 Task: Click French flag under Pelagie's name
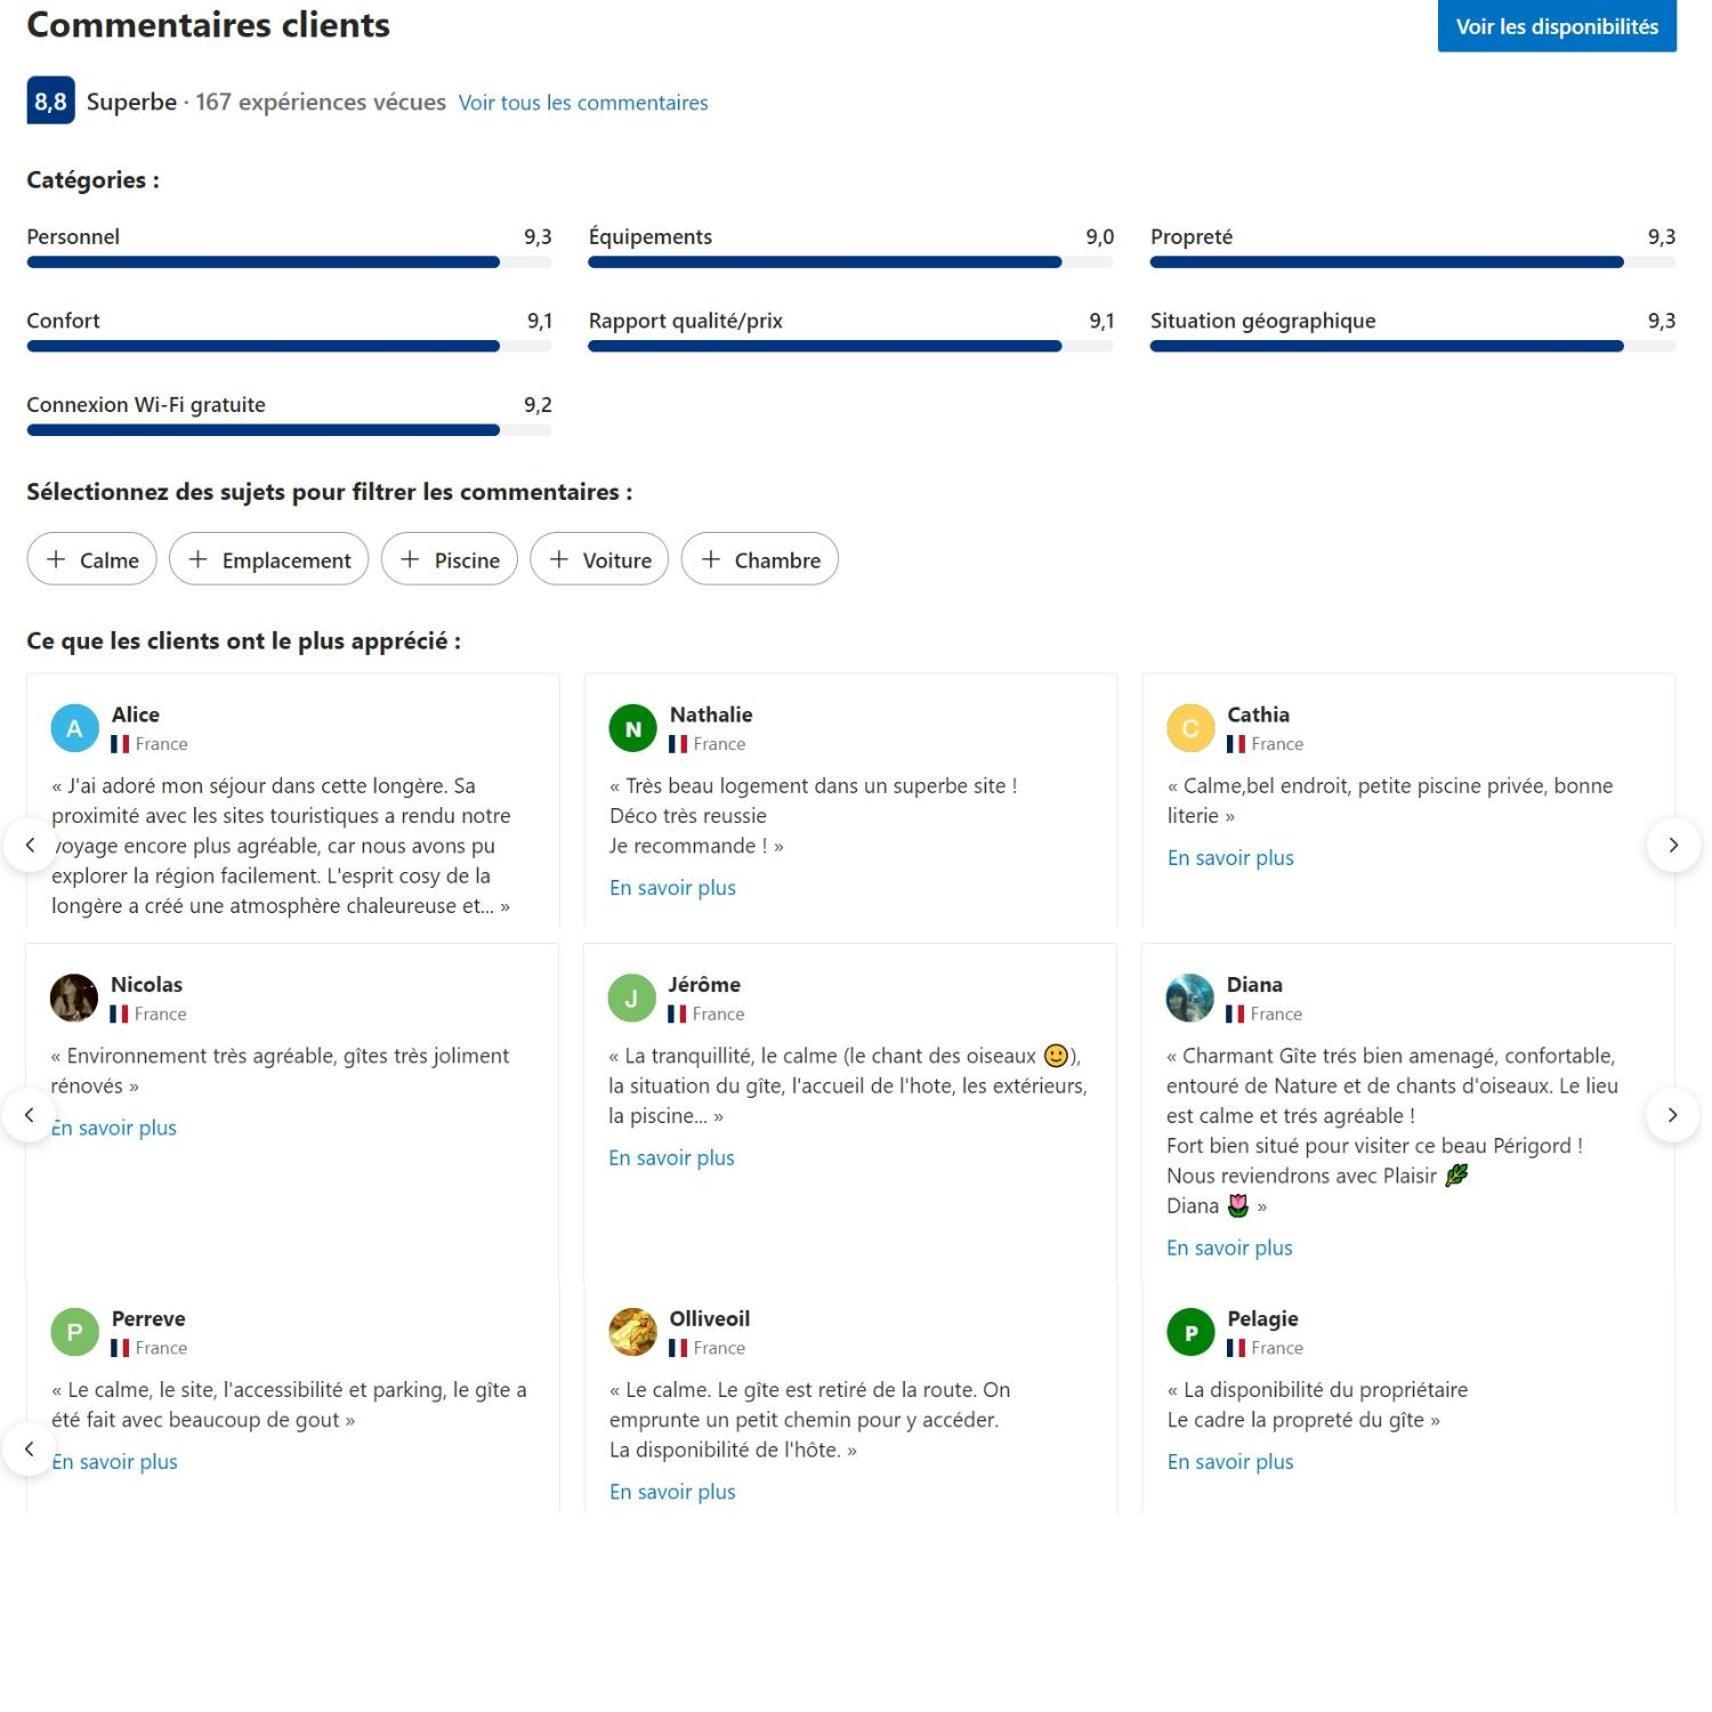click(x=1236, y=1348)
